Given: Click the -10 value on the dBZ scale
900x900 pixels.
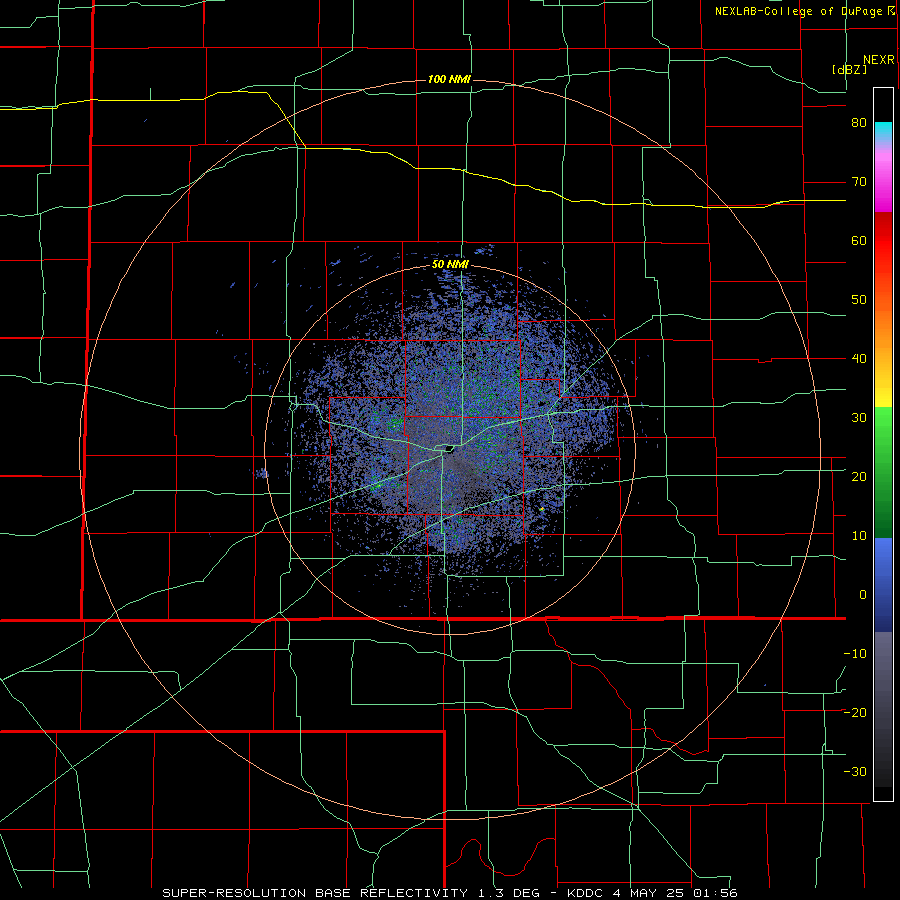Looking at the screenshot, I should coord(855,654).
